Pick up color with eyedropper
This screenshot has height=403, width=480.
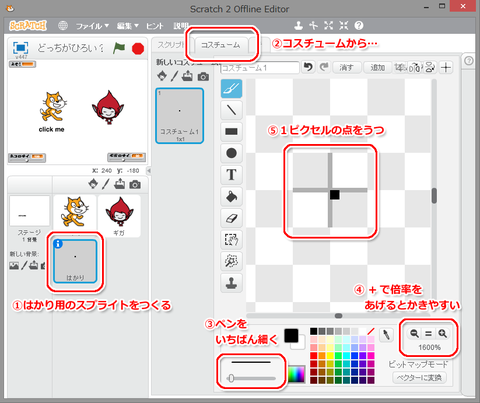tap(386, 335)
